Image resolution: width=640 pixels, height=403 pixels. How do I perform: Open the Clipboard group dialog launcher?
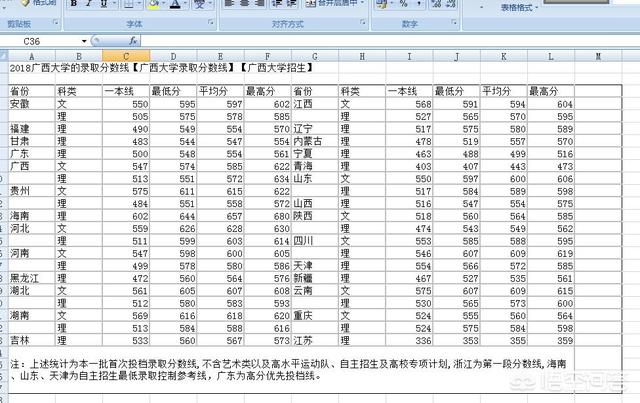[x=55, y=23]
